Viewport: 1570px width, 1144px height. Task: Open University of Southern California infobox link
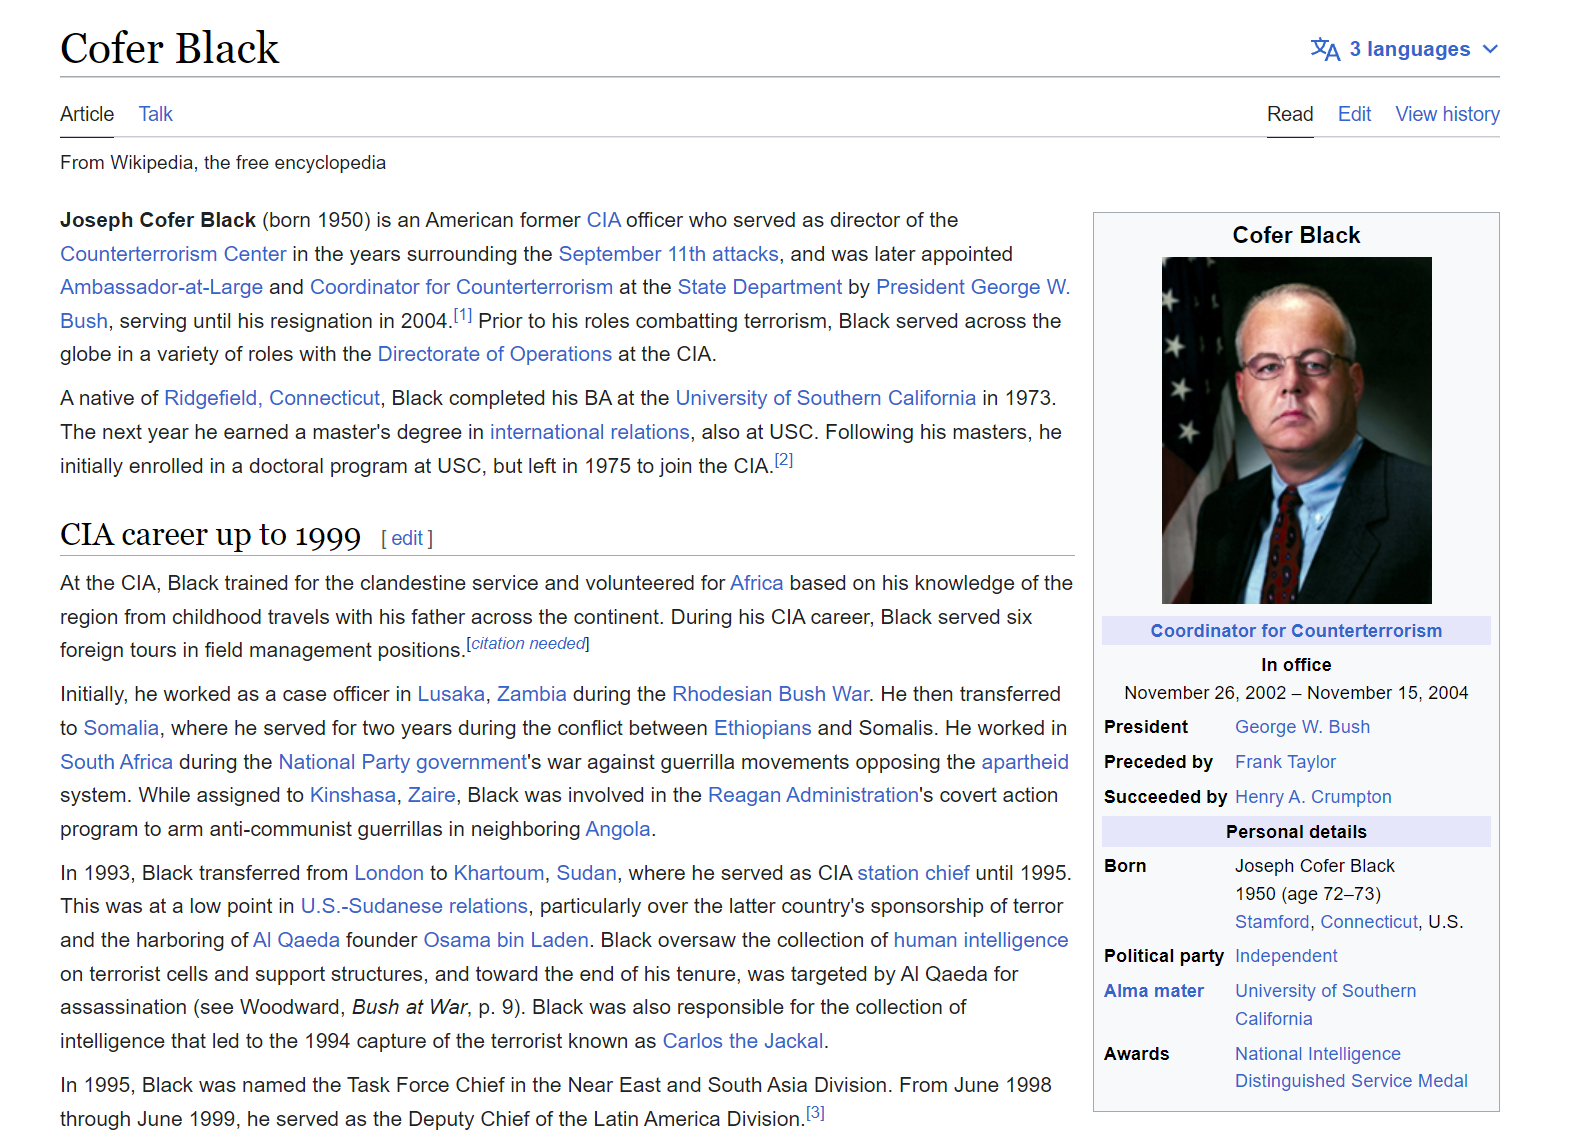tap(1325, 1005)
